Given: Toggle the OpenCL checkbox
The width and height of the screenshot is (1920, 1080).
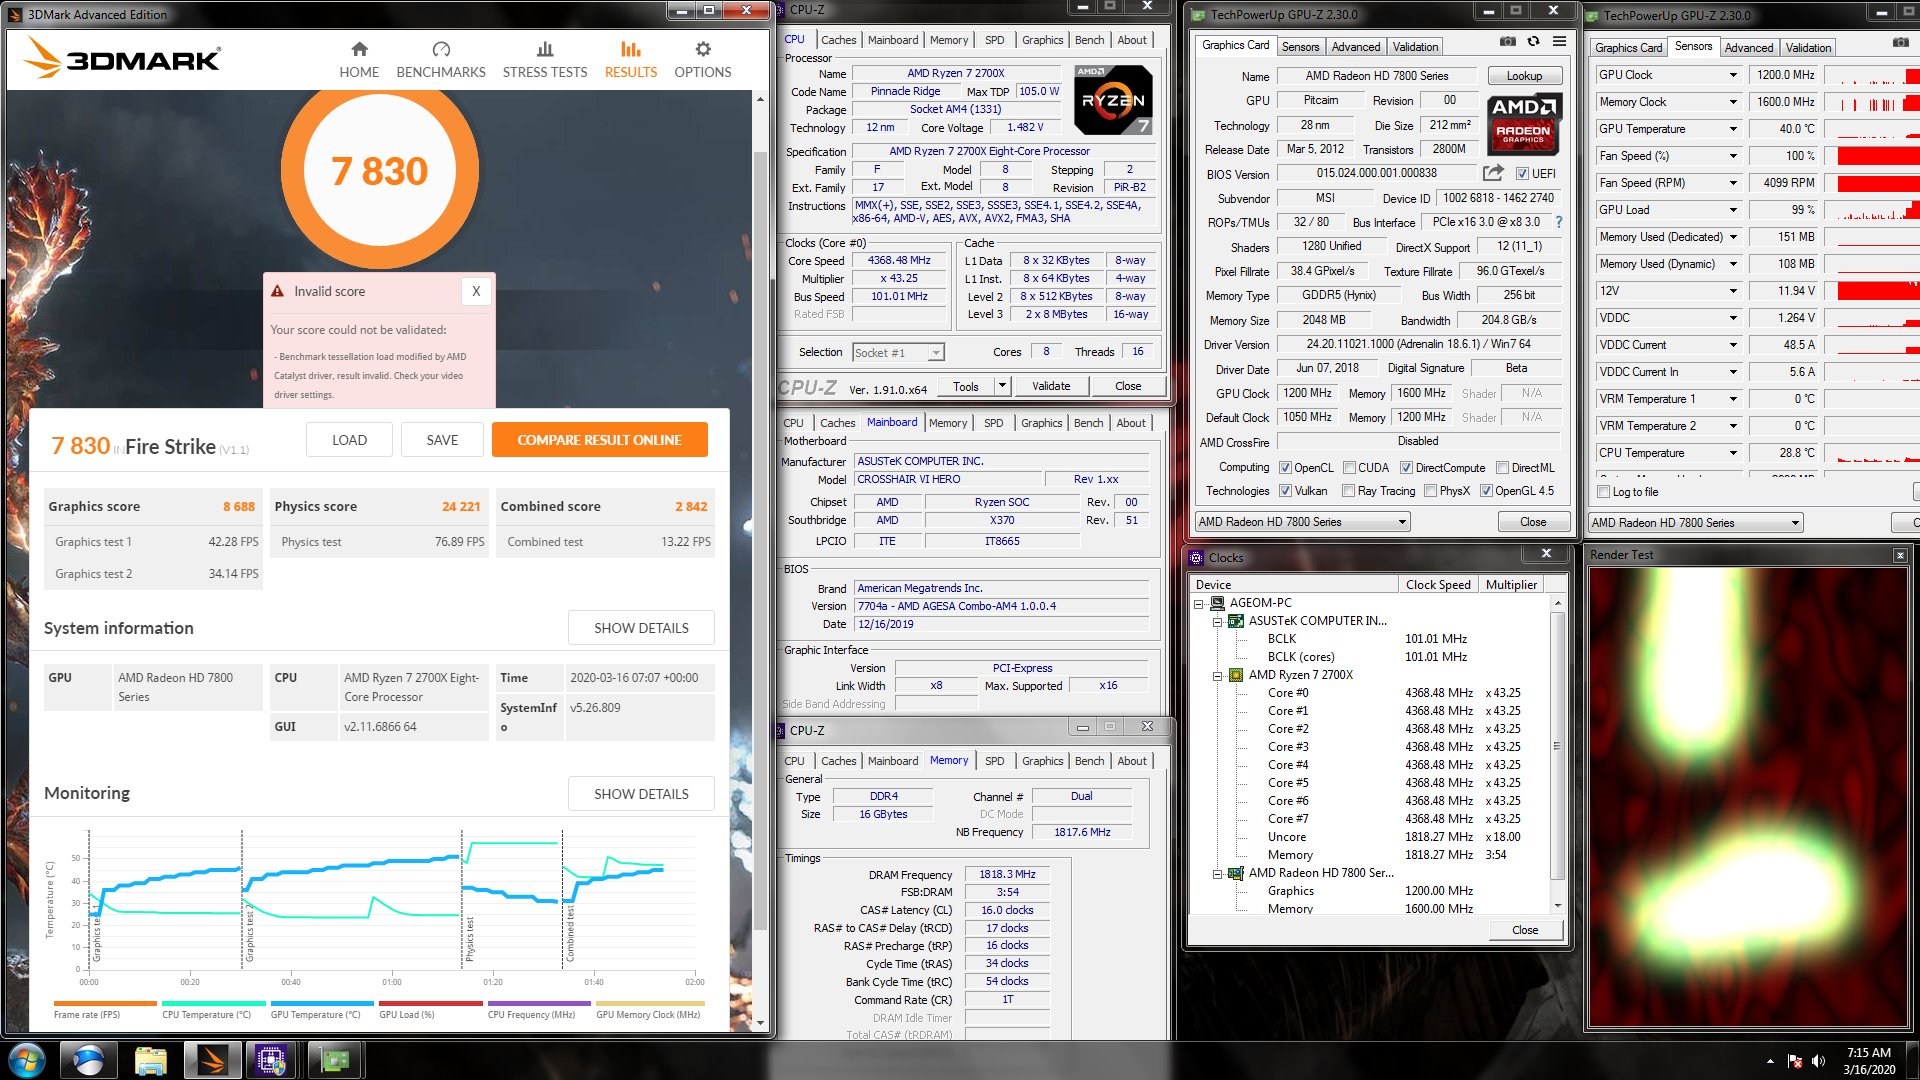Looking at the screenshot, I should pyautogui.click(x=1286, y=468).
